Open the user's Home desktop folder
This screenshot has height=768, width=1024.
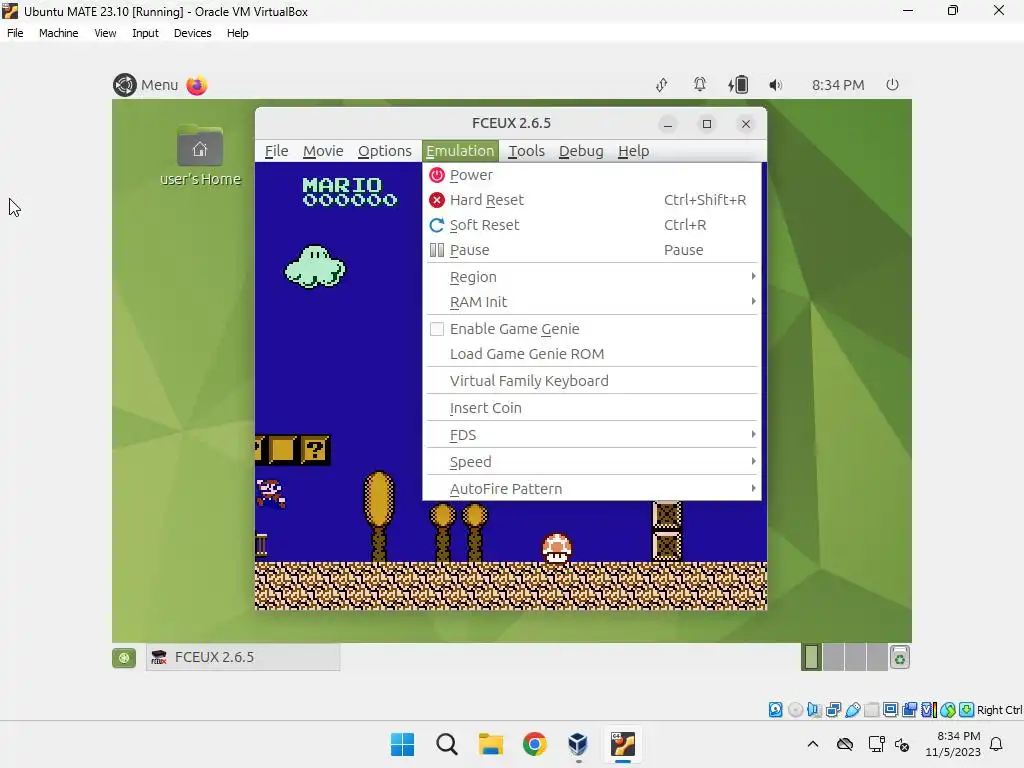200,155
